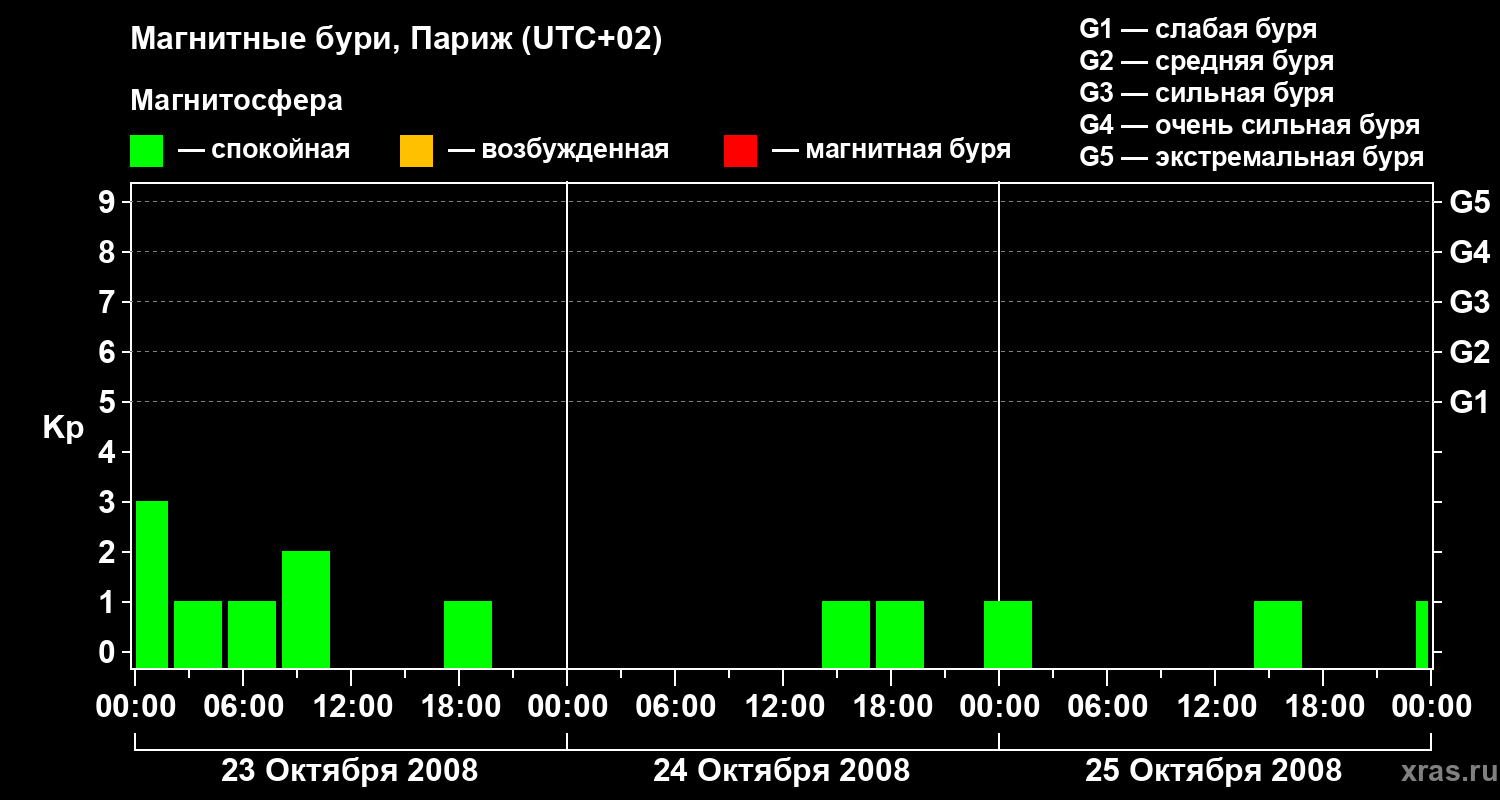1500x800 pixels.
Task: Click the right-axis 'G2' level label
Action: pyautogui.click(x=1469, y=352)
